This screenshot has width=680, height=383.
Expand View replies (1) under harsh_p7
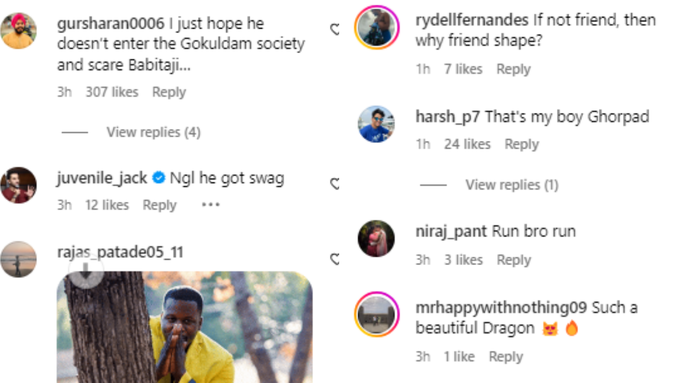click(512, 185)
